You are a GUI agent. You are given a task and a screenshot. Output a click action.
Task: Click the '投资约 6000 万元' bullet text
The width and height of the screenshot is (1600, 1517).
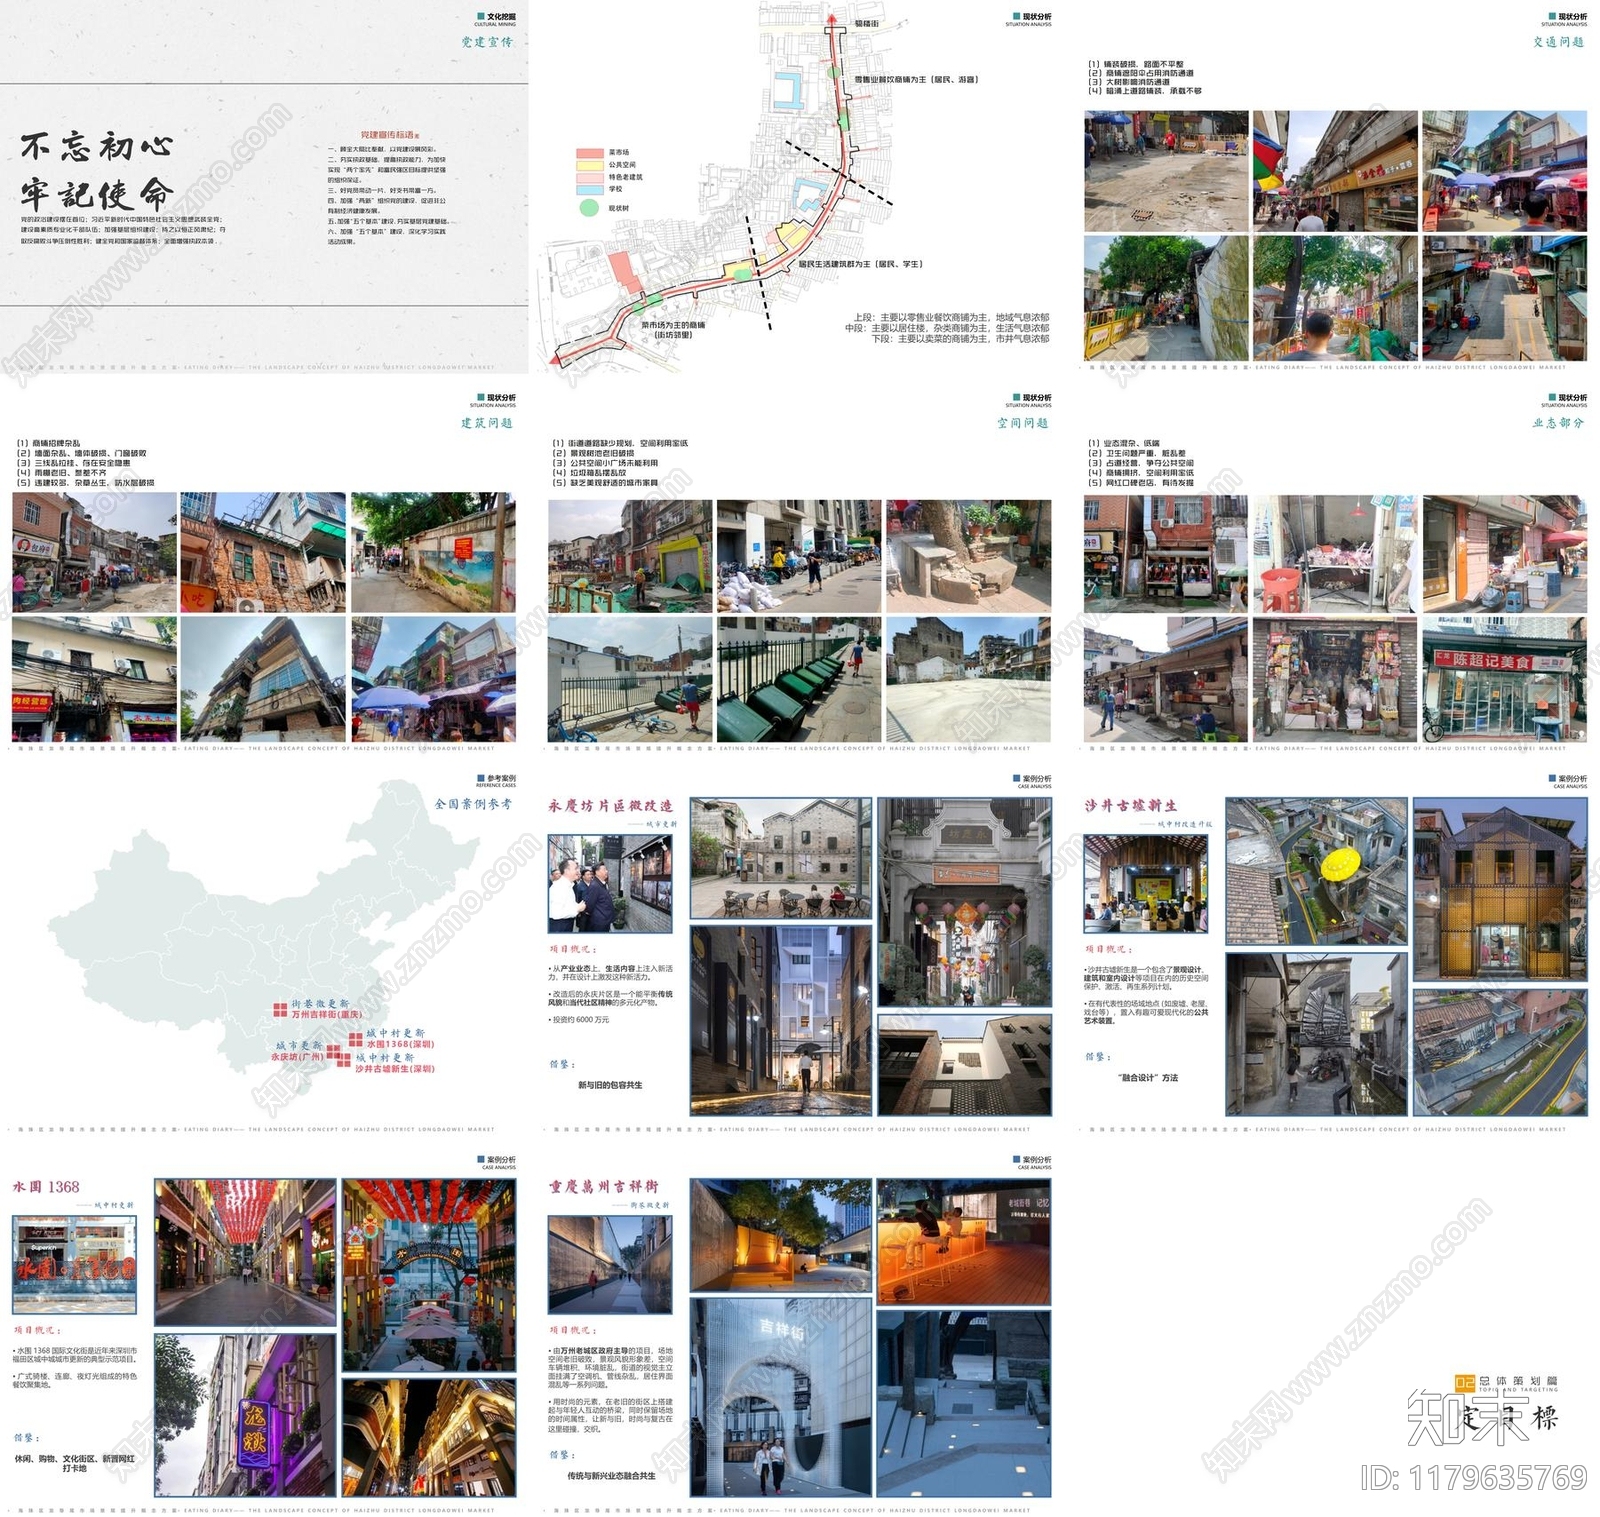coord(580,1020)
